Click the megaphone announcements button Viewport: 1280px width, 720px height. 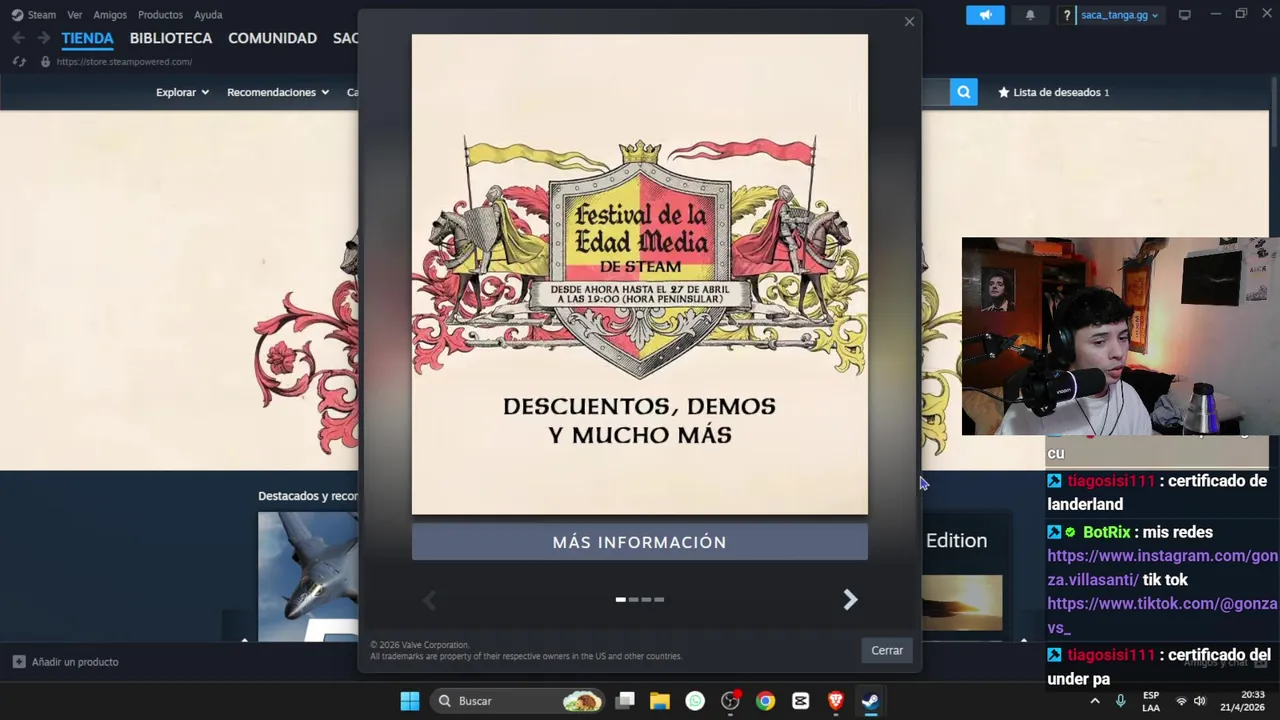coord(985,15)
